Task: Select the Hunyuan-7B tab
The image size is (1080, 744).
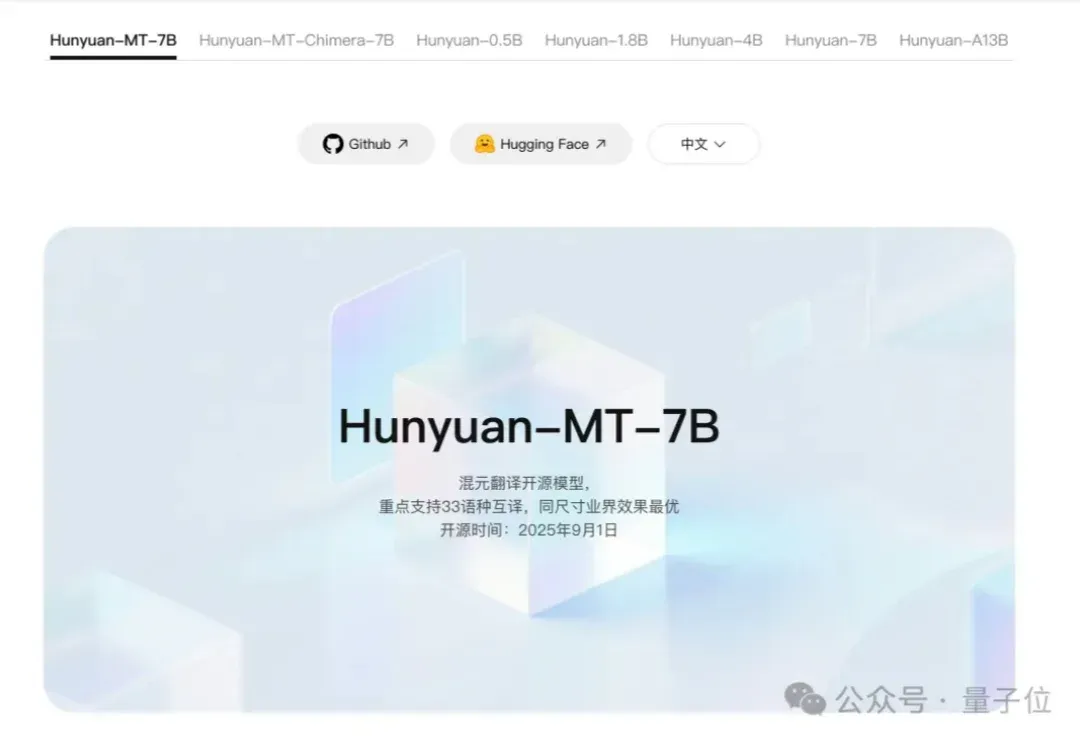Action: [831, 41]
